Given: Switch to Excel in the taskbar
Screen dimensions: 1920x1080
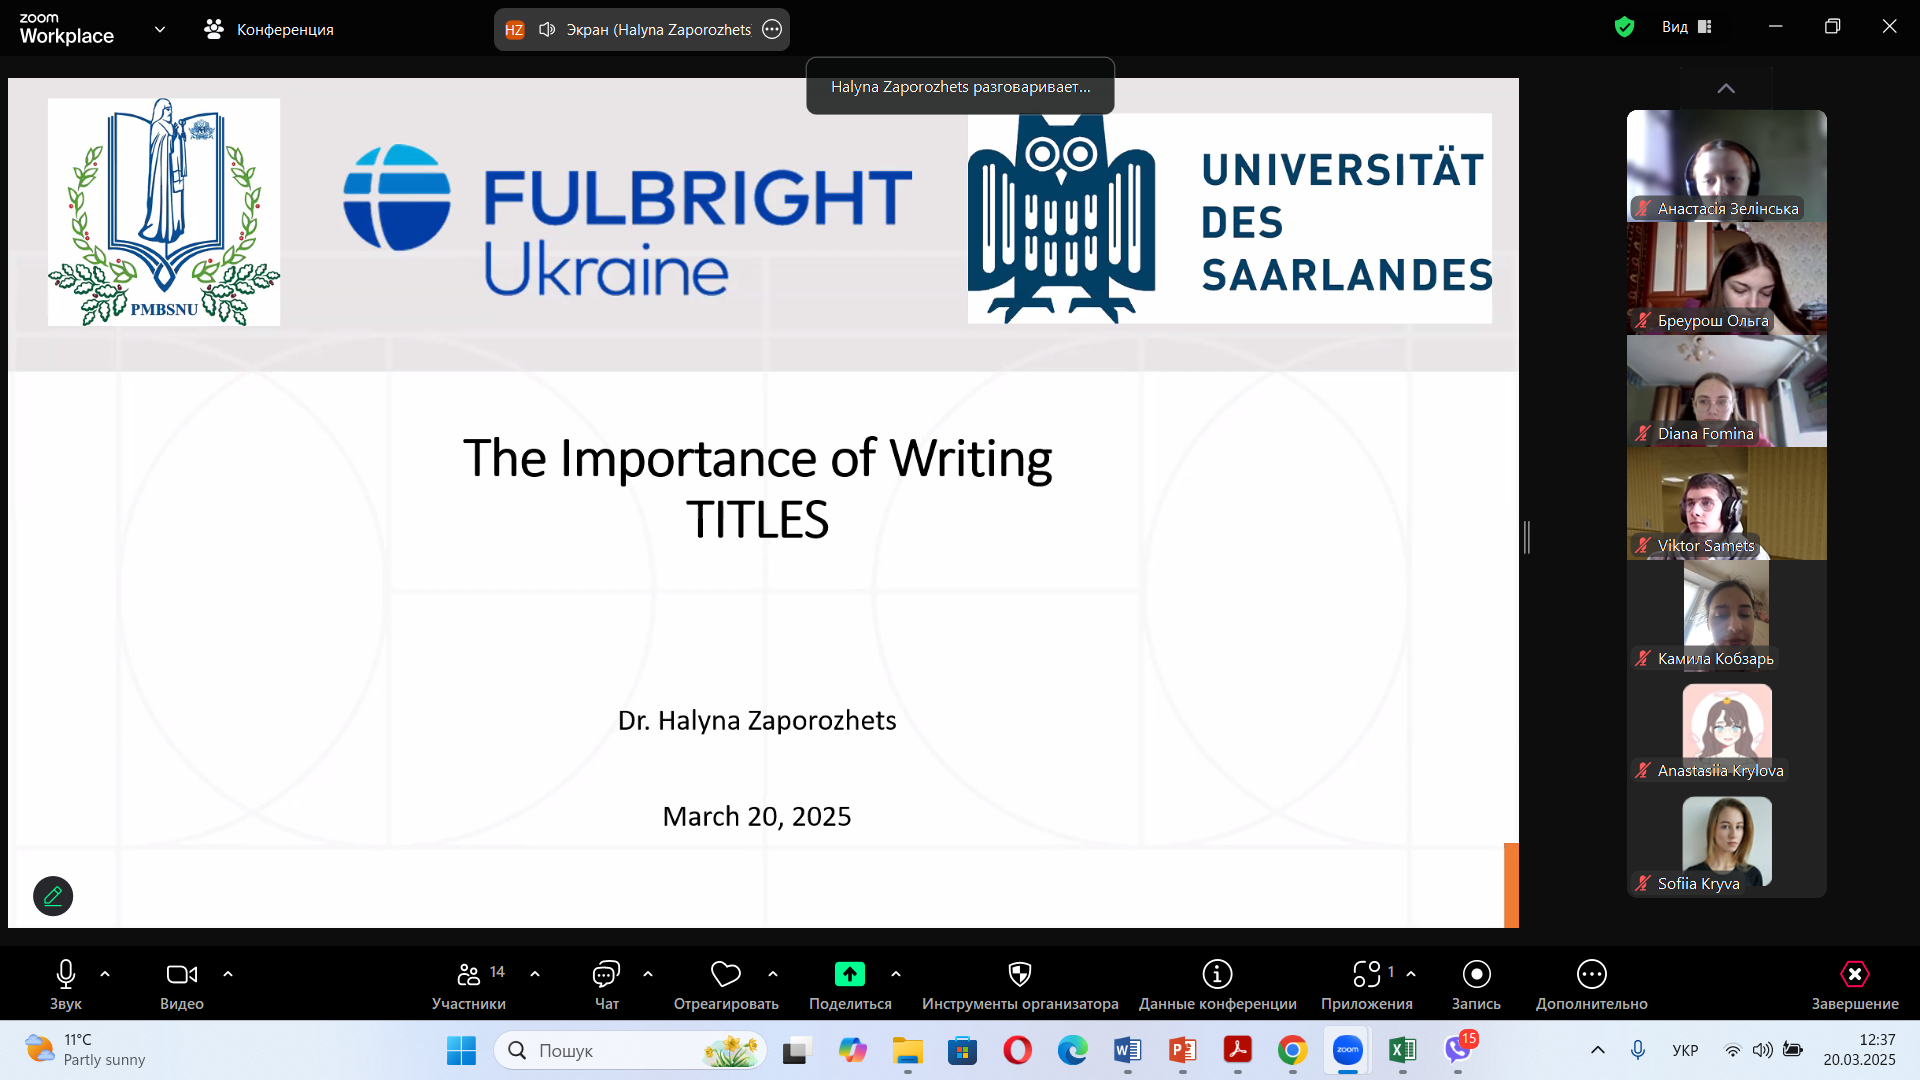Looking at the screenshot, I should point(1402,1050).
